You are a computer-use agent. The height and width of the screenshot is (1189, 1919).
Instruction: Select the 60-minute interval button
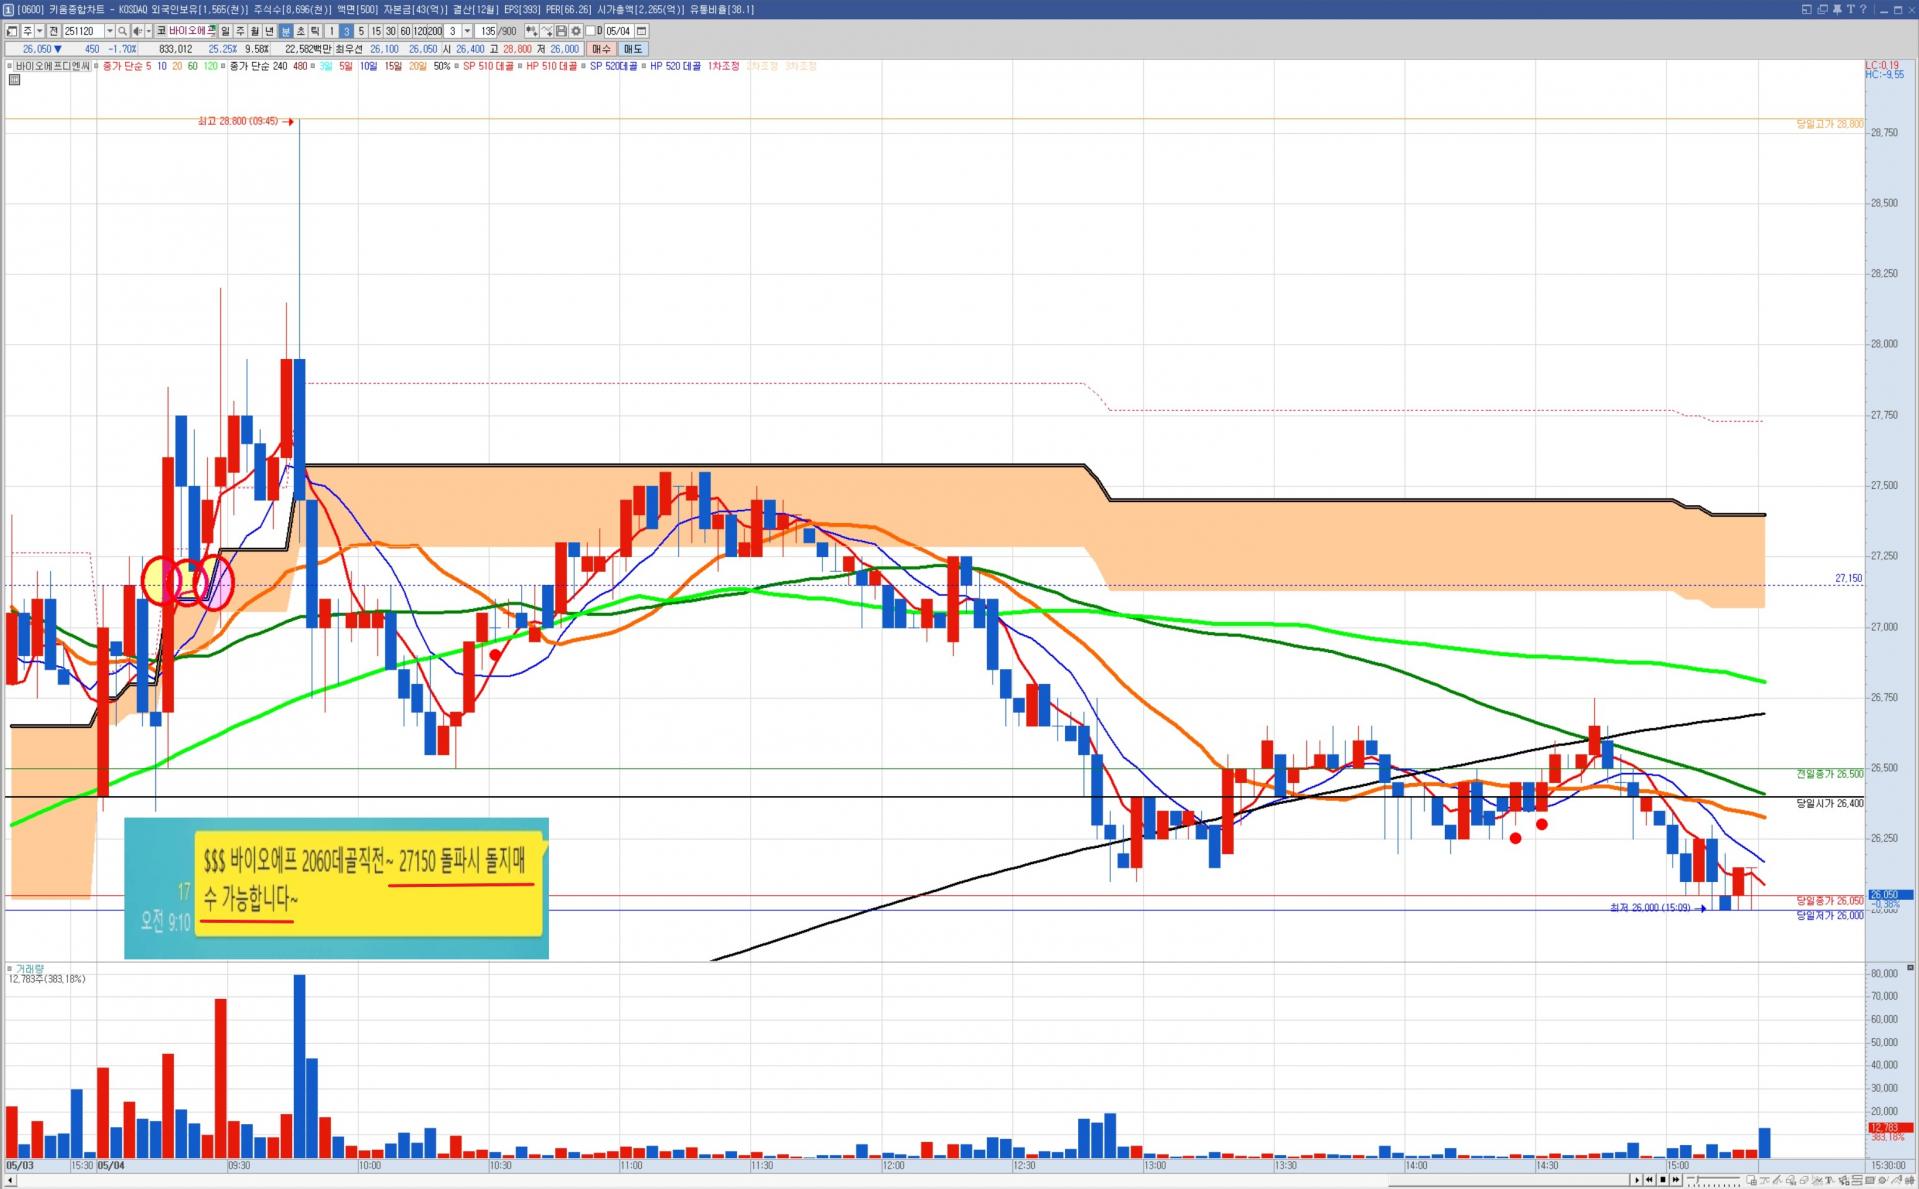pos(405,31)
